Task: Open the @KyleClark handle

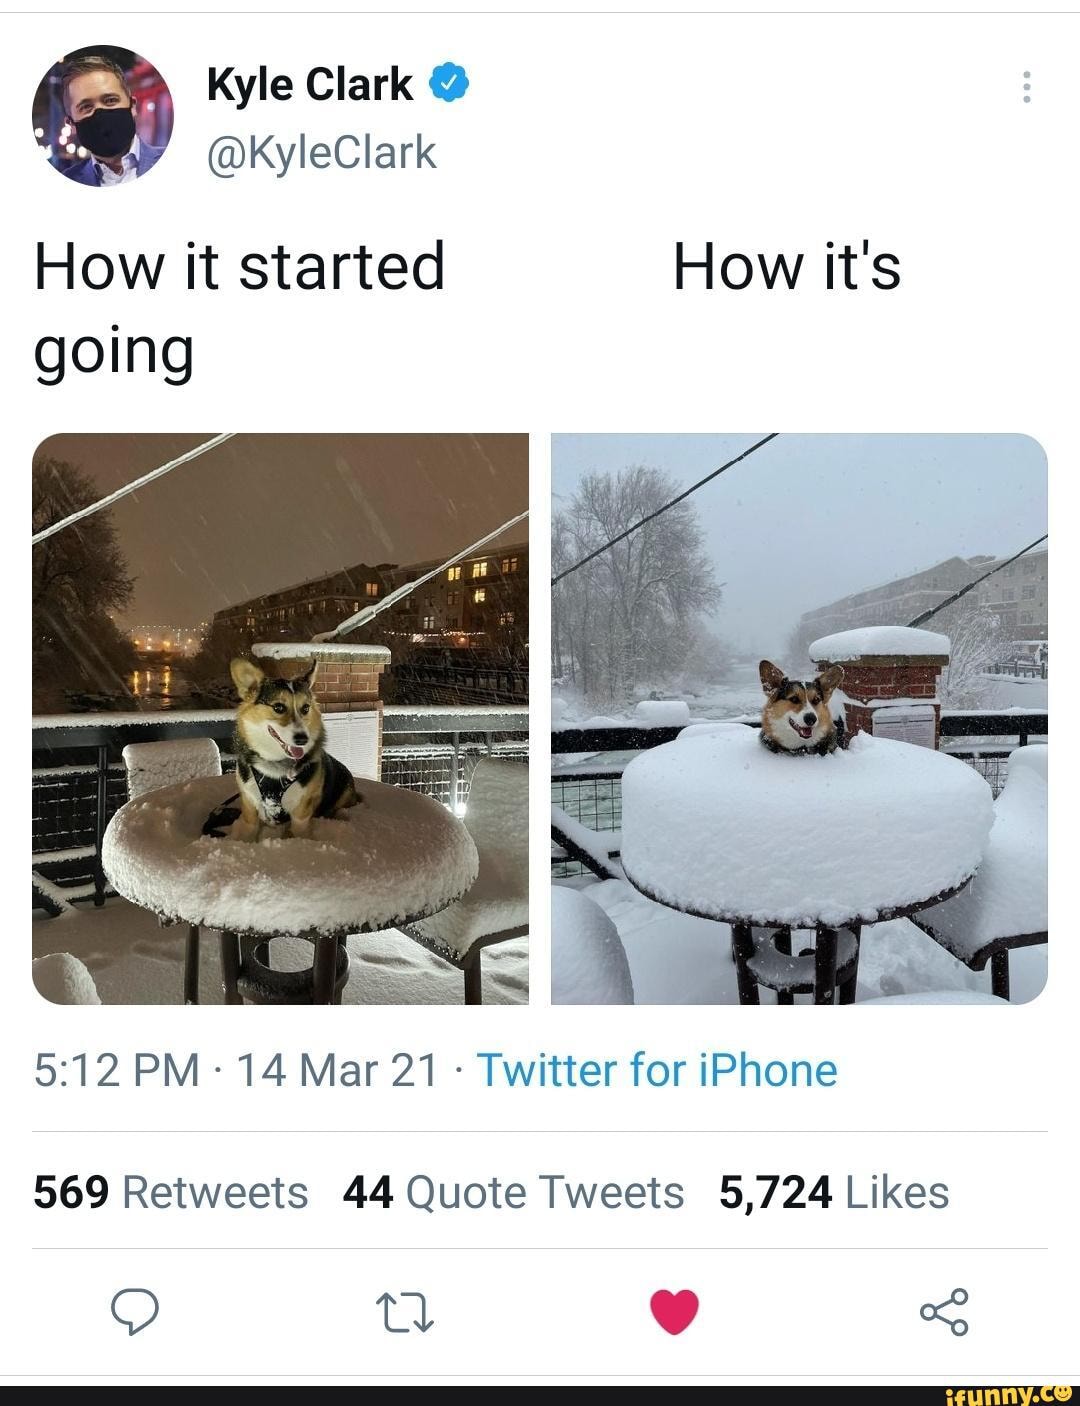Action: click(x=322, y=152)
